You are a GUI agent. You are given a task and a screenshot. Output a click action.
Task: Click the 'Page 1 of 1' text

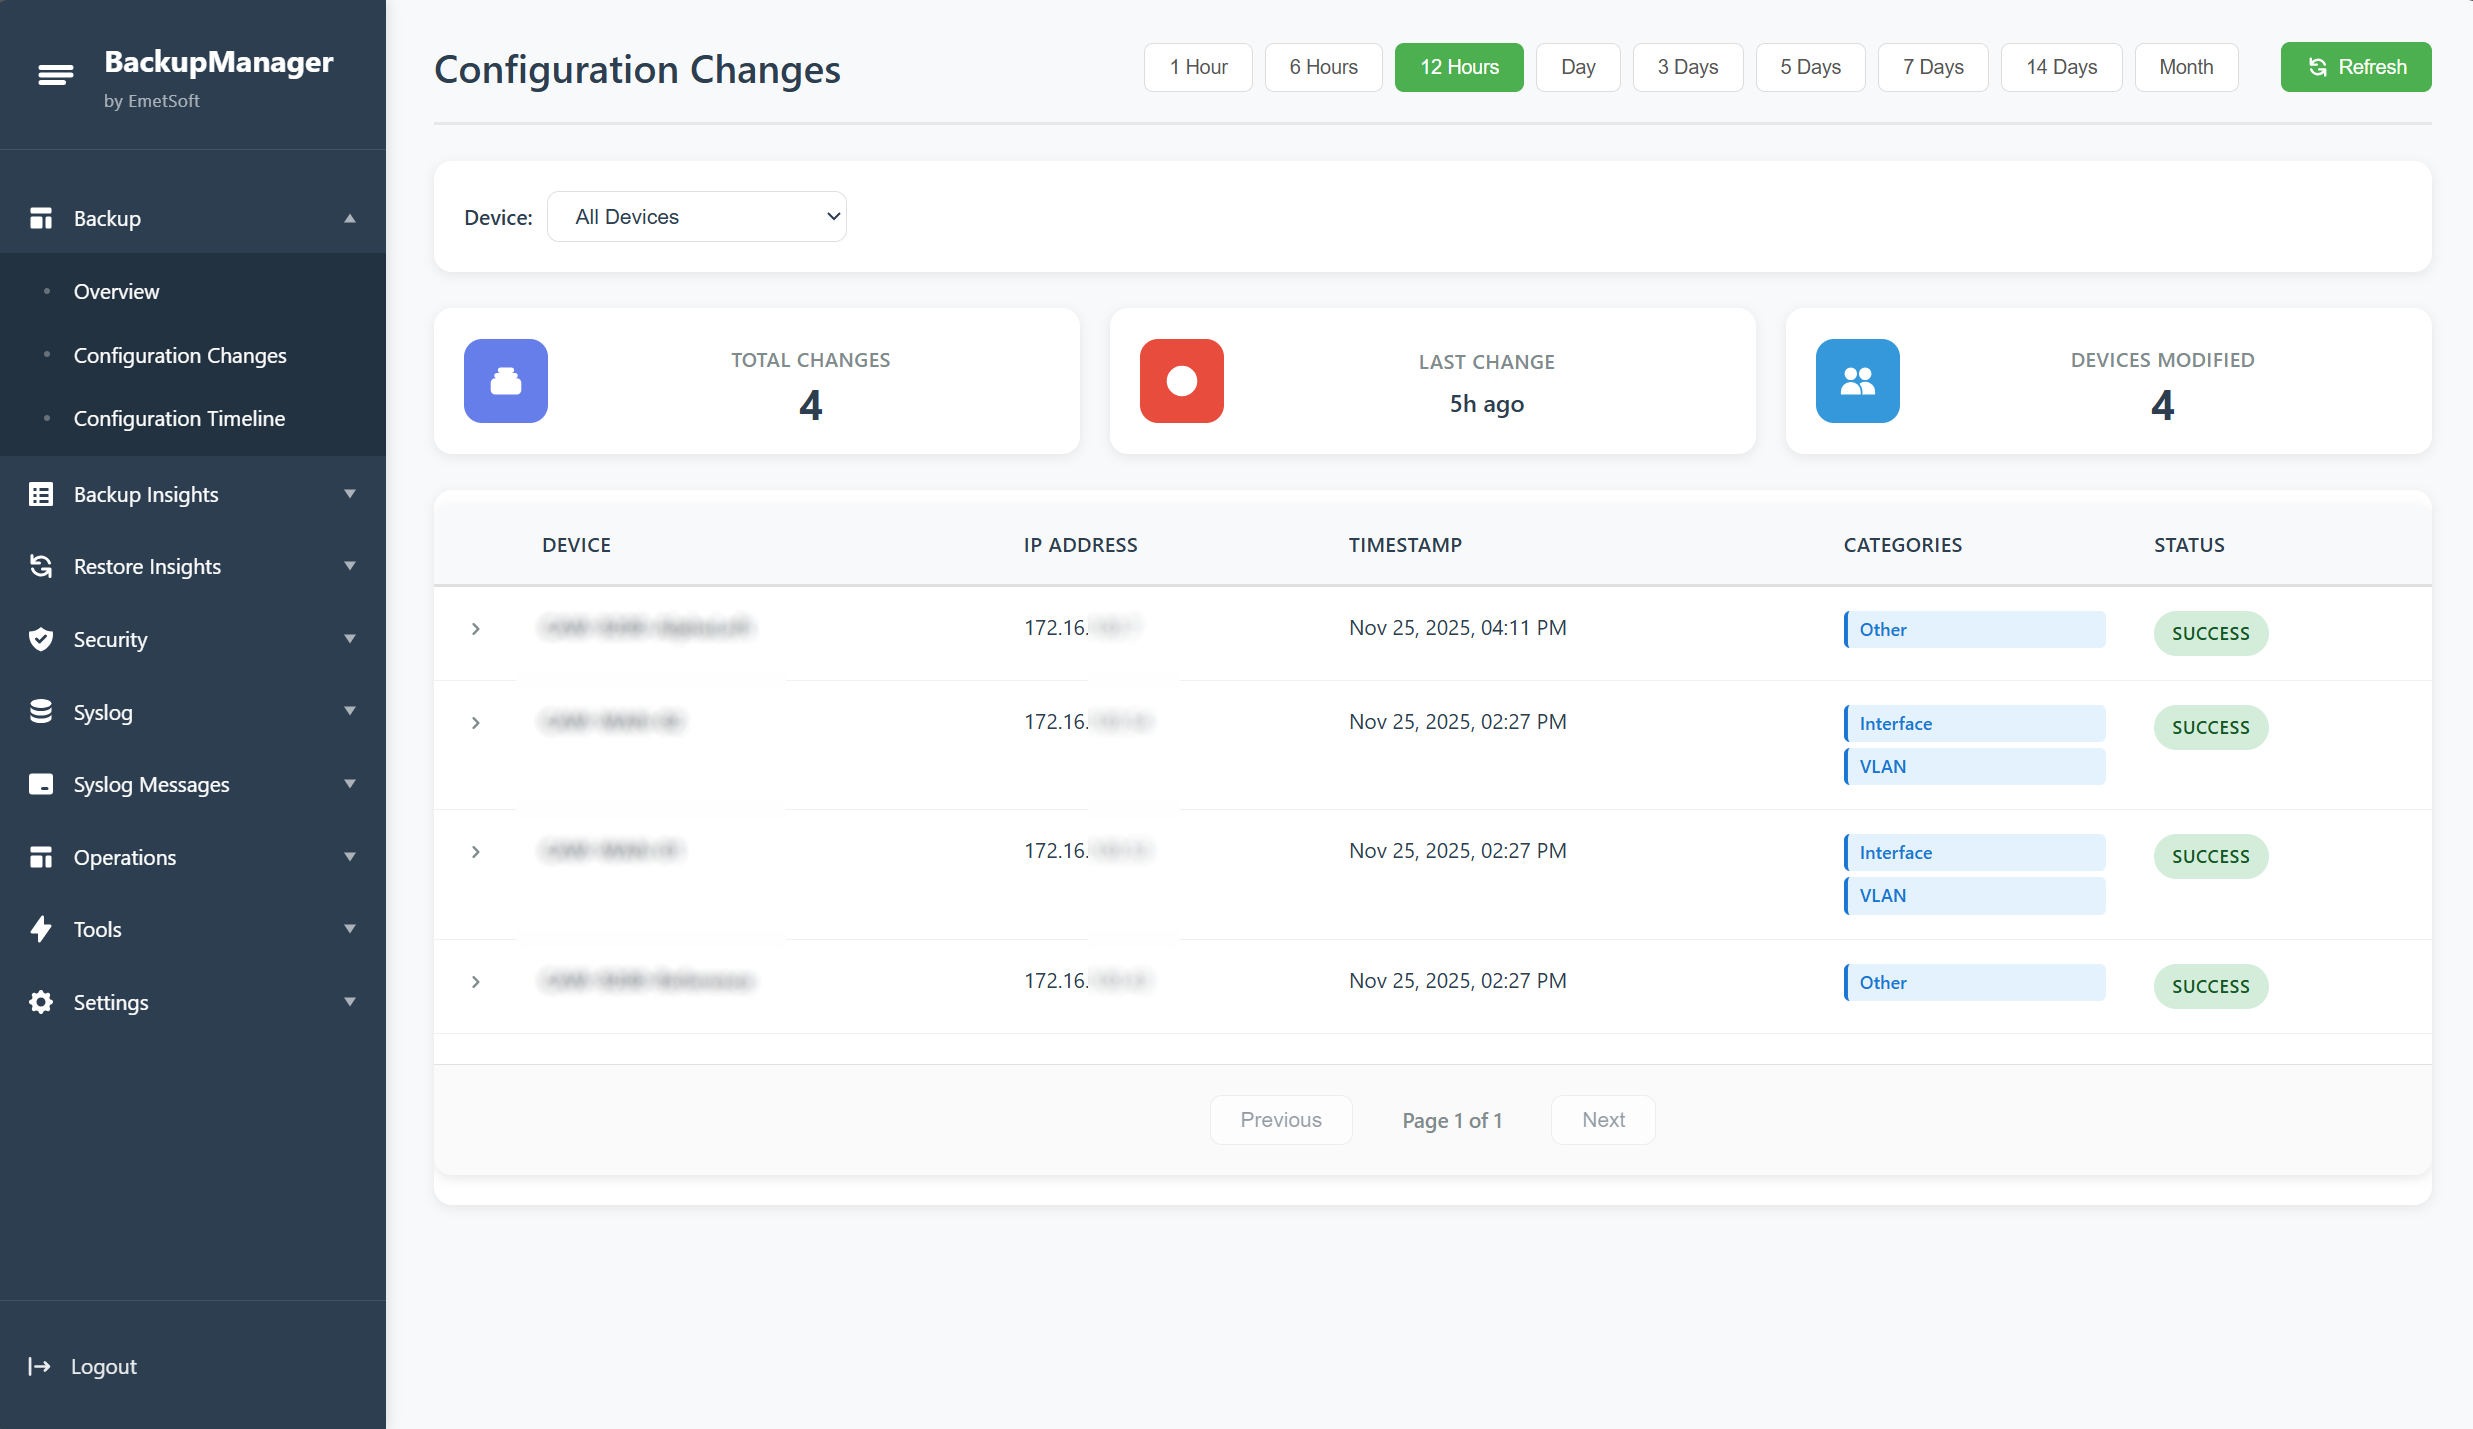tap(1452, 1120)
